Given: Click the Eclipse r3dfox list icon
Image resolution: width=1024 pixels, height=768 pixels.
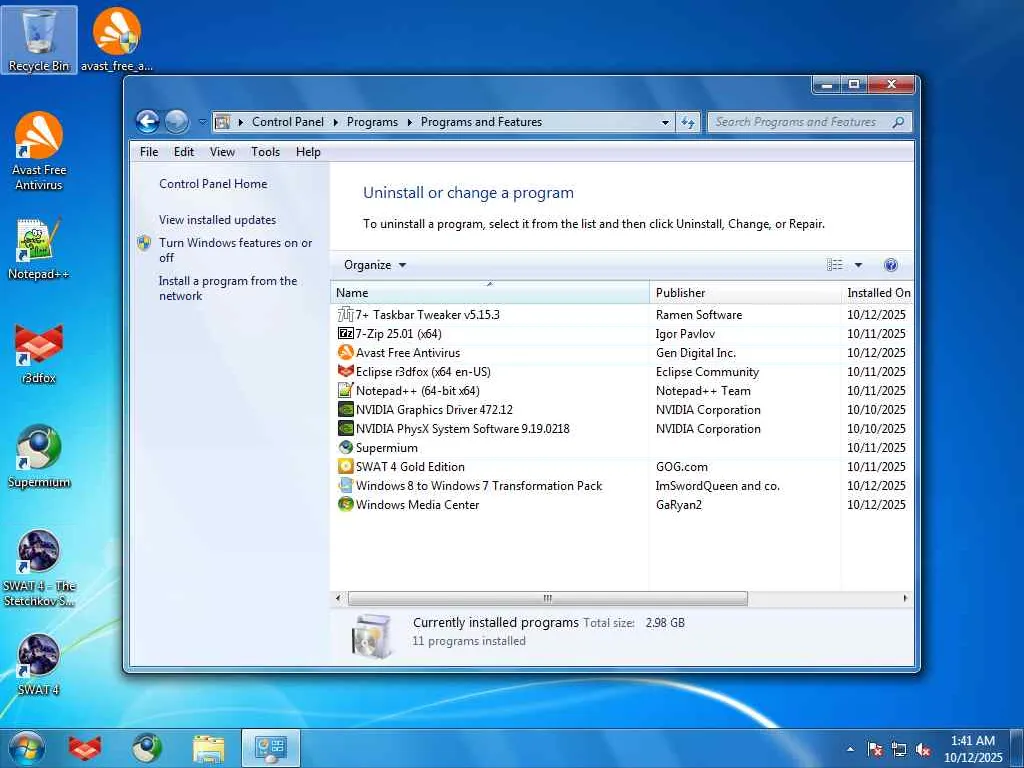Looking at the screenshot, I should (x=345, y=372).
